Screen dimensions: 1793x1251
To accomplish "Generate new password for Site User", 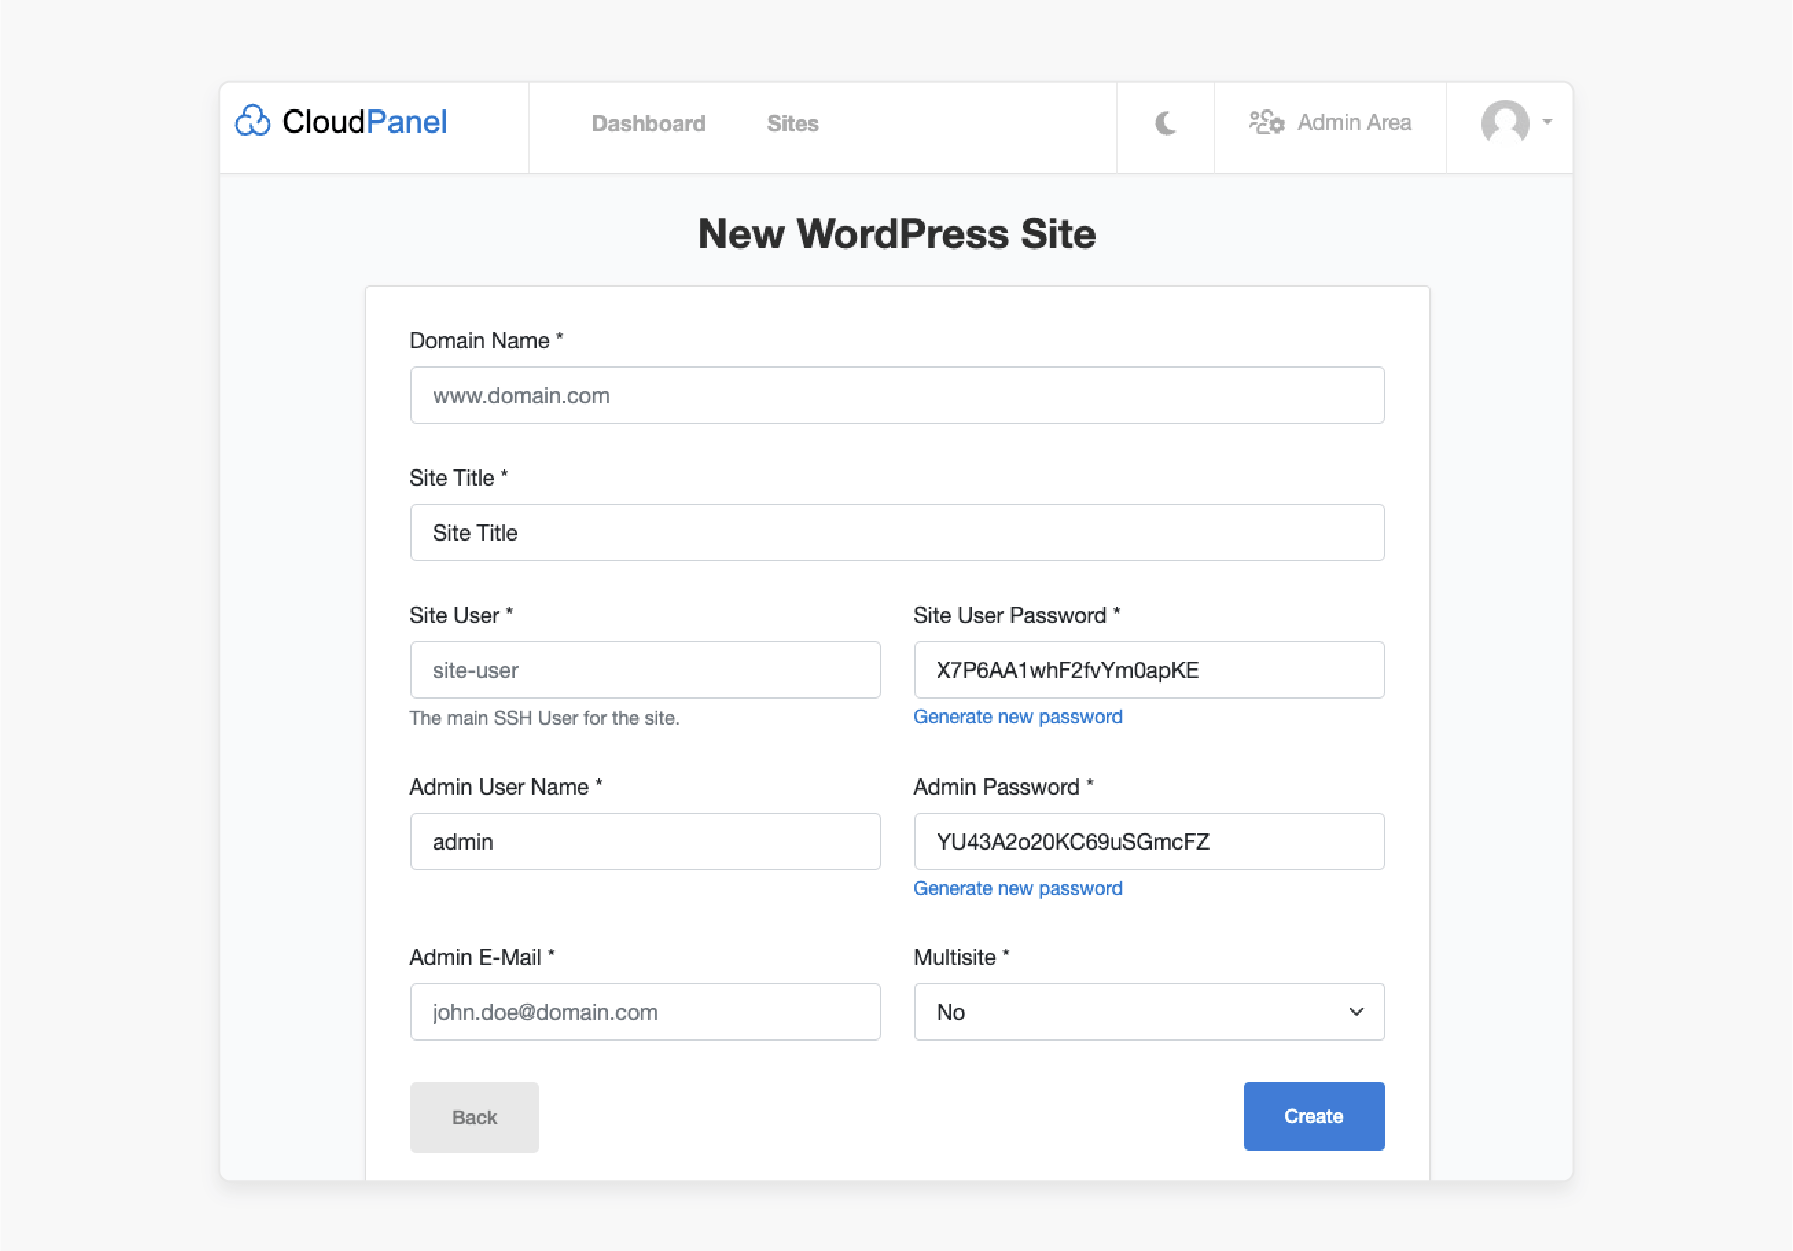I will point(1018,717).
